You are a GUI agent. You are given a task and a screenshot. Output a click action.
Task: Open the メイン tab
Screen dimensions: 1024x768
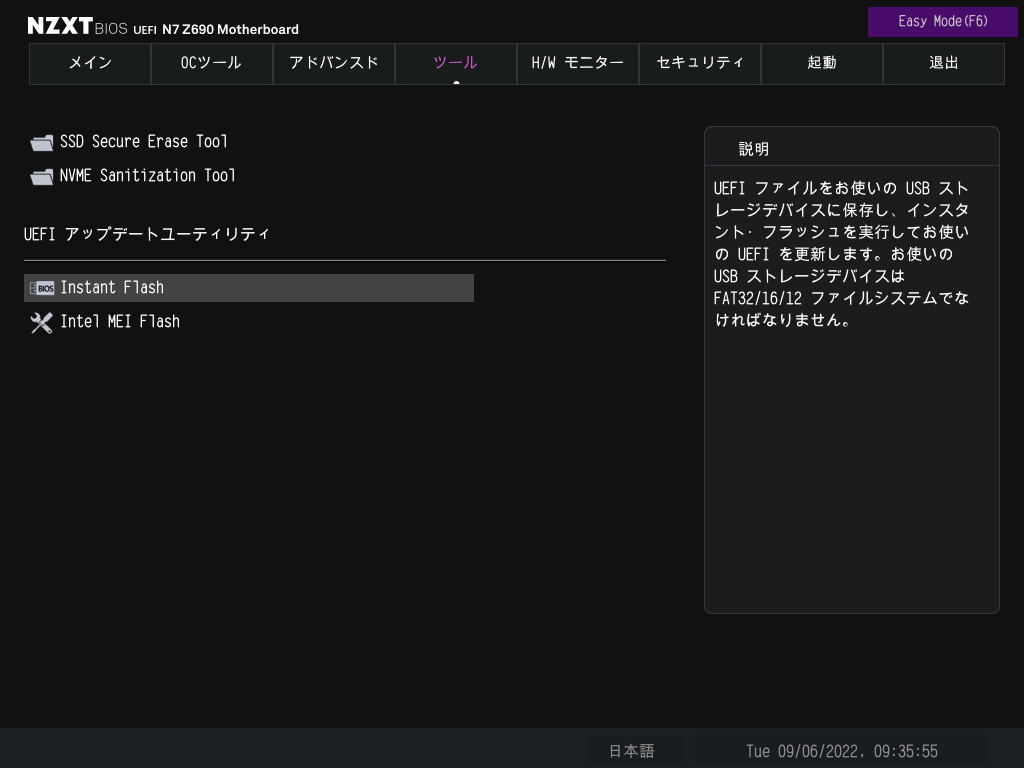(x=90, y=63)
